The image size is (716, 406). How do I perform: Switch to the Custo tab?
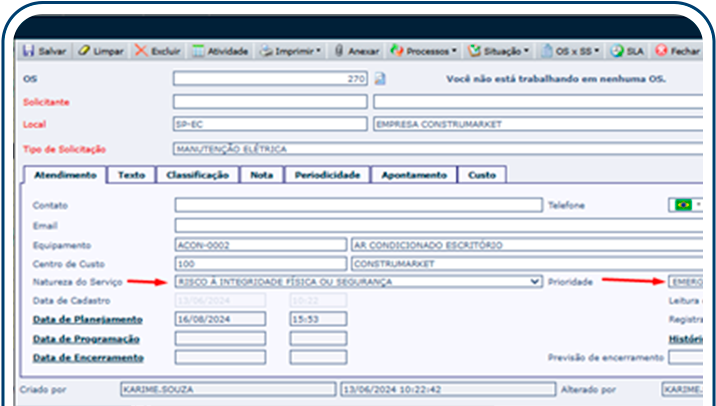[482, 175]
